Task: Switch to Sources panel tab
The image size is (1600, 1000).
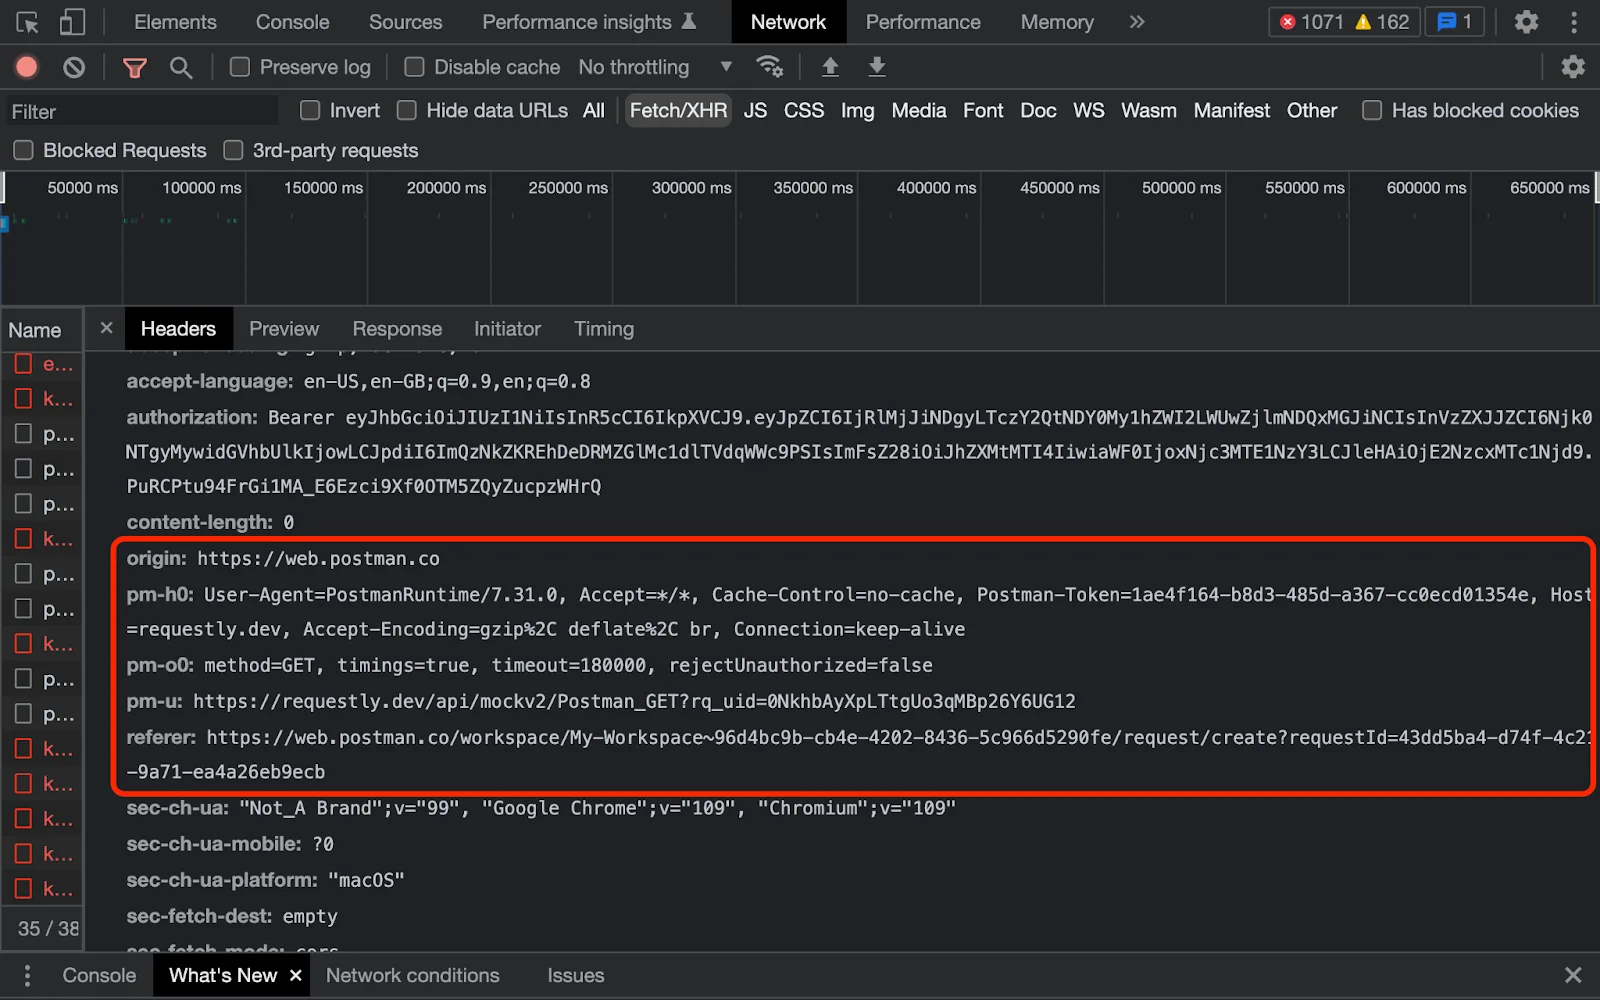Action: [405, 22]
